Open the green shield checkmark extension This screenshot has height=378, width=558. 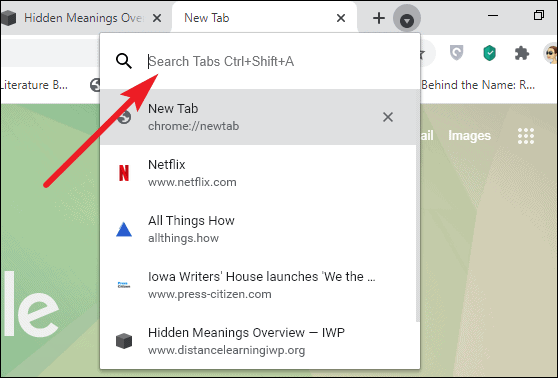[490, 53]
